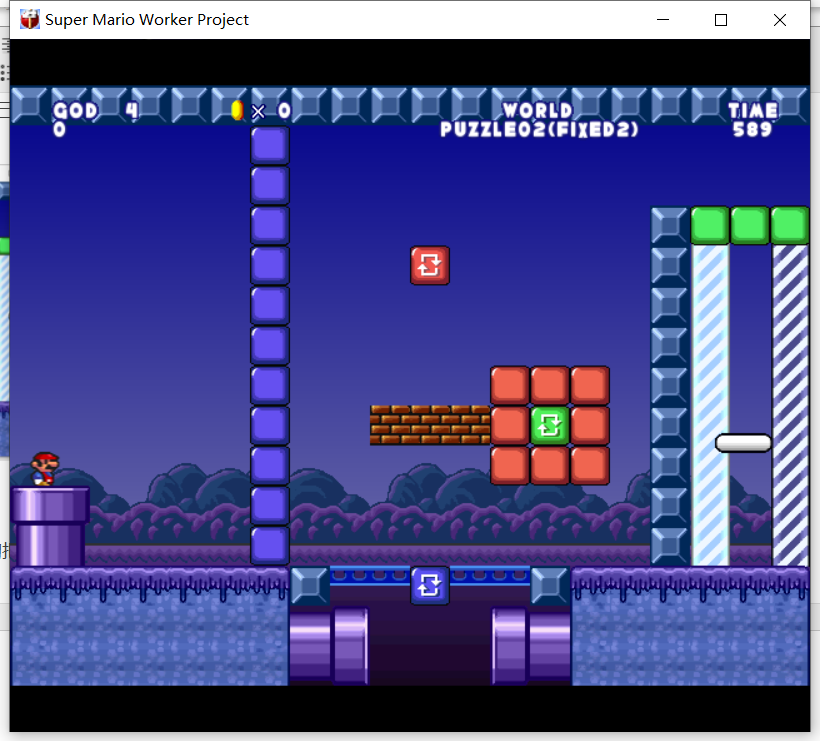The width and height of the screenshot is (820, 741).
Task: Click the "Super Mario Worker Project" window title
Action: click(x=147, y=20)
